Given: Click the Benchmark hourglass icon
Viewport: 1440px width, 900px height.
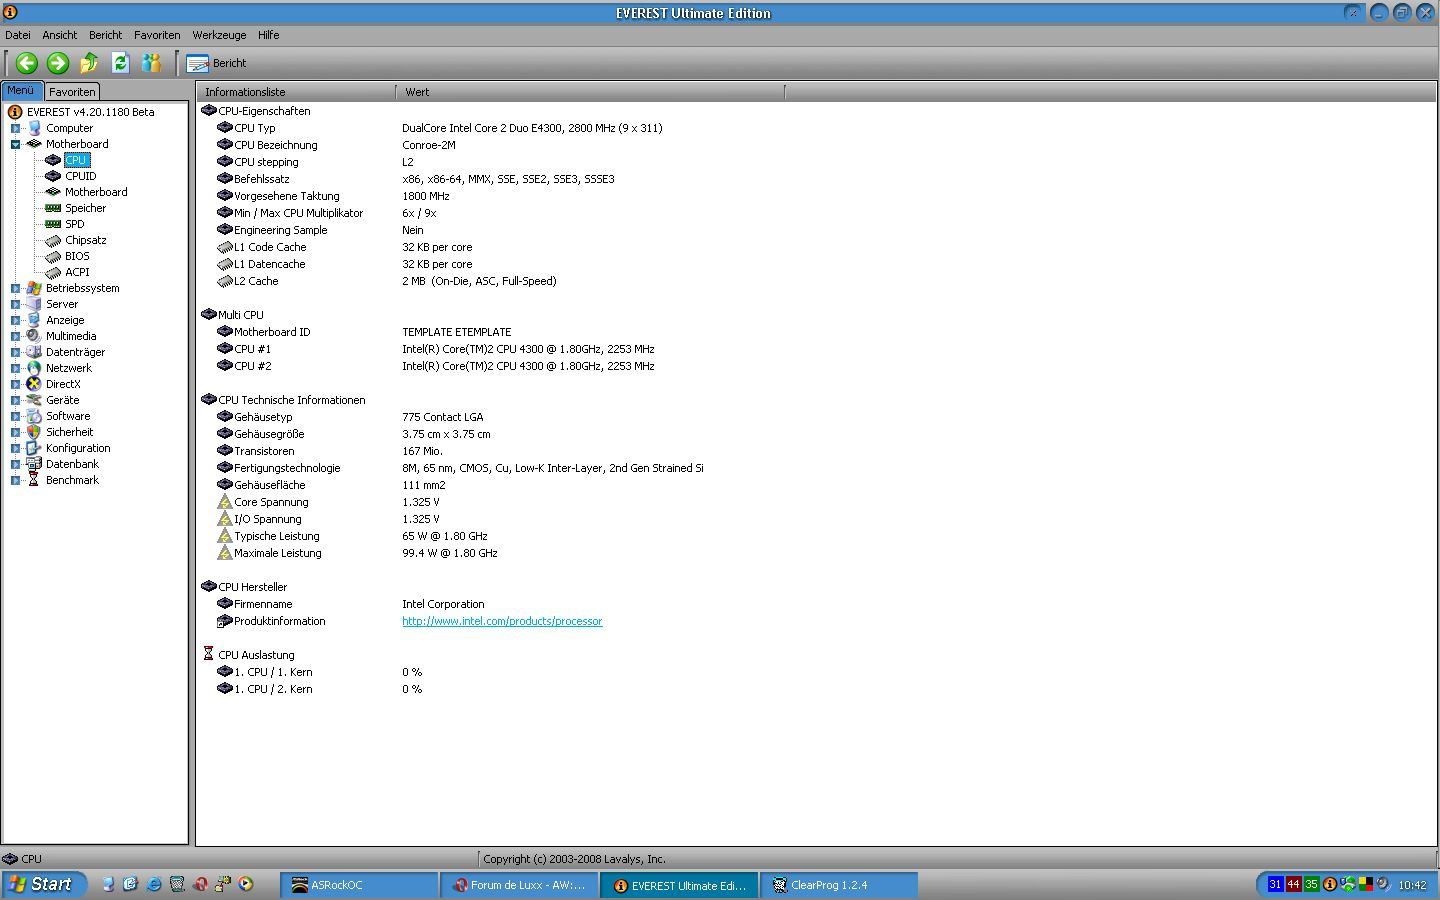Looking at the screenshot, I should tap(34, 480).
